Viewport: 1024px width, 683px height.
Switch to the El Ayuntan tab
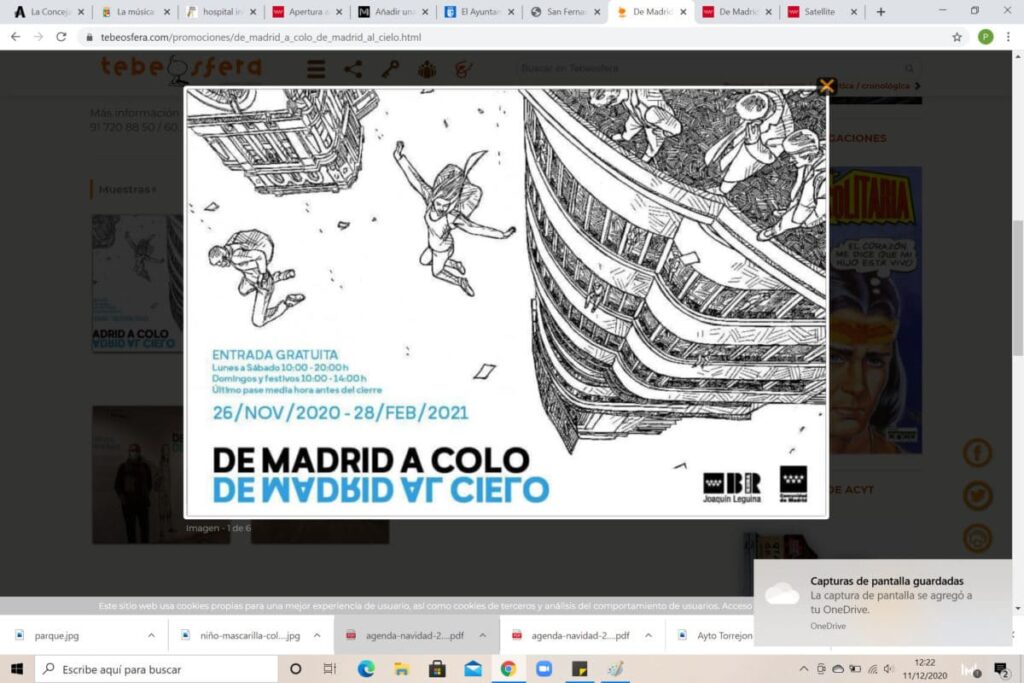pos(479,12)
